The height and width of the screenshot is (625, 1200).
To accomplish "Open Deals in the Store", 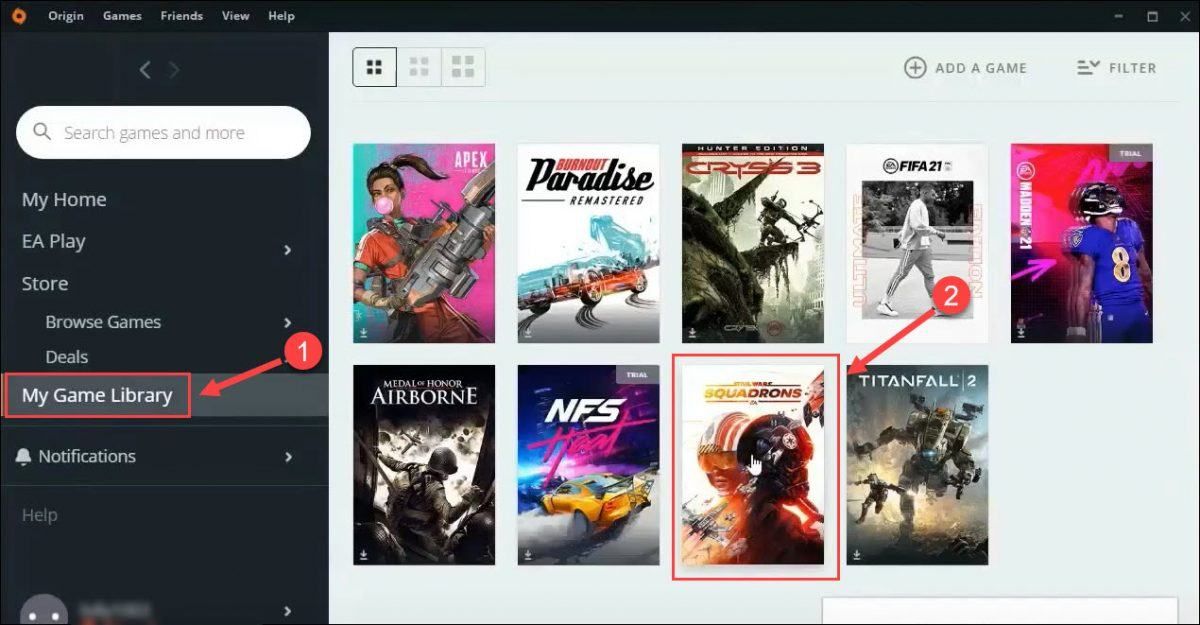I will point(67,357).
